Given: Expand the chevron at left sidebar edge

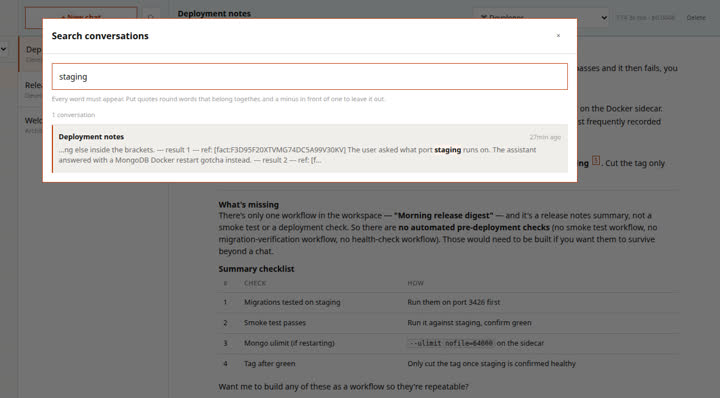Looking at the screenshot, I should [4, 49].
